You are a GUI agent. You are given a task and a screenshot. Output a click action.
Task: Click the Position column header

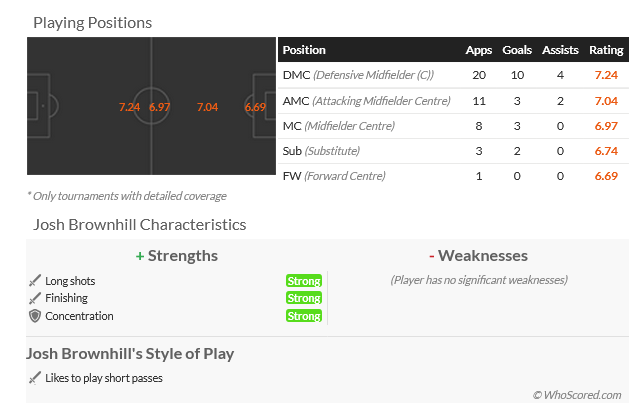click(304, 50)
